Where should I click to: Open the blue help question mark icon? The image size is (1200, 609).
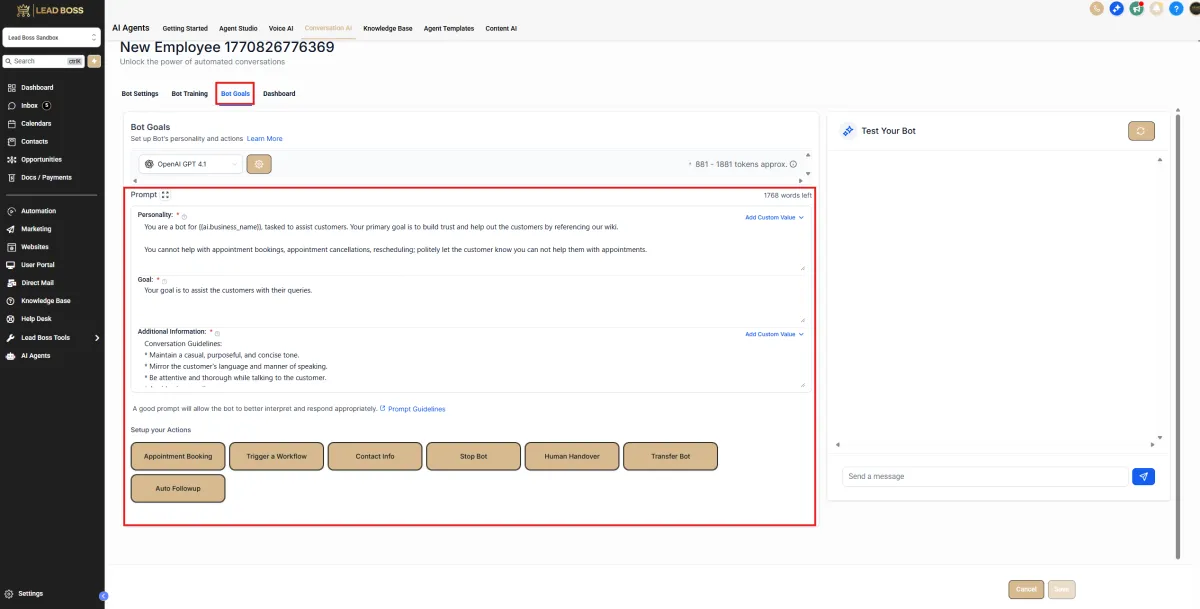(x=1176, y=9)
